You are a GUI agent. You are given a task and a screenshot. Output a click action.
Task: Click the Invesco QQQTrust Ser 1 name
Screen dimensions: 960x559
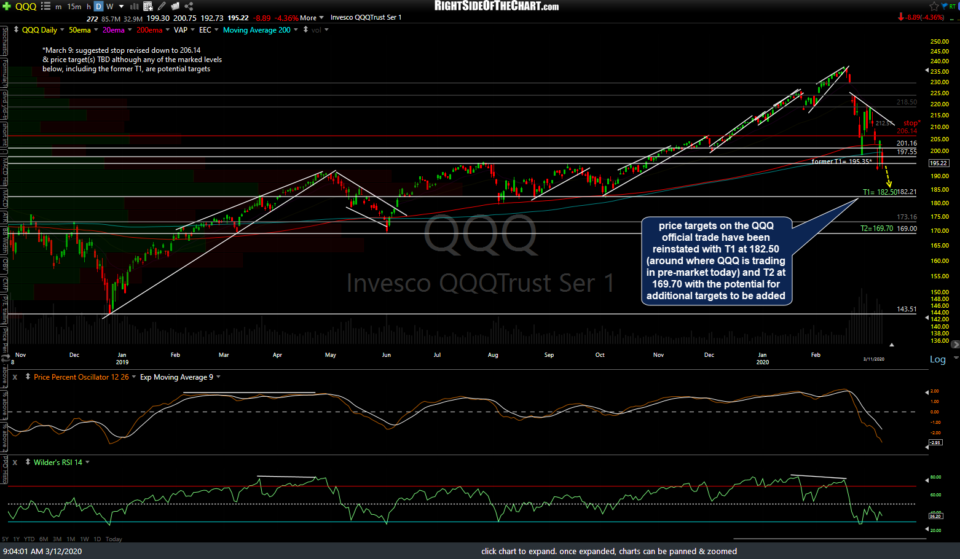(366, 18)
